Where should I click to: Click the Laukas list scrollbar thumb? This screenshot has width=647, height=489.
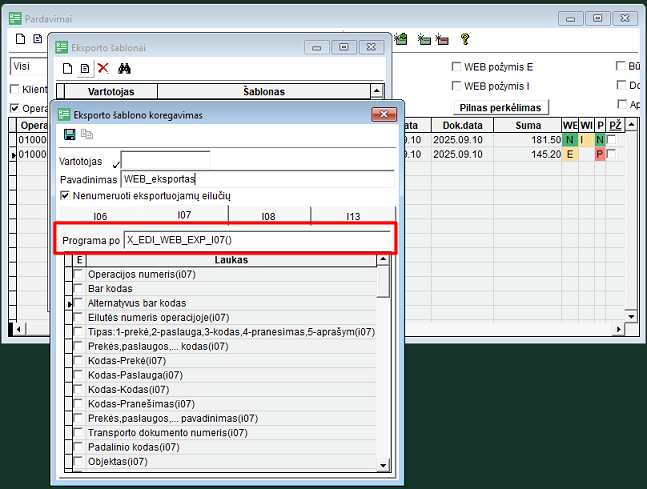click(x=383, y=281)
